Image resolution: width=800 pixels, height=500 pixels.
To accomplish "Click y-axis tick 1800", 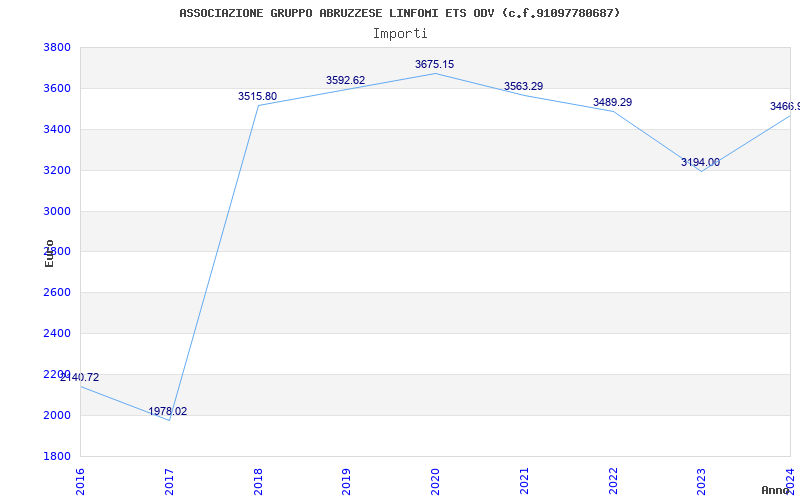I will pyautogui.click(x=55, y=456).
